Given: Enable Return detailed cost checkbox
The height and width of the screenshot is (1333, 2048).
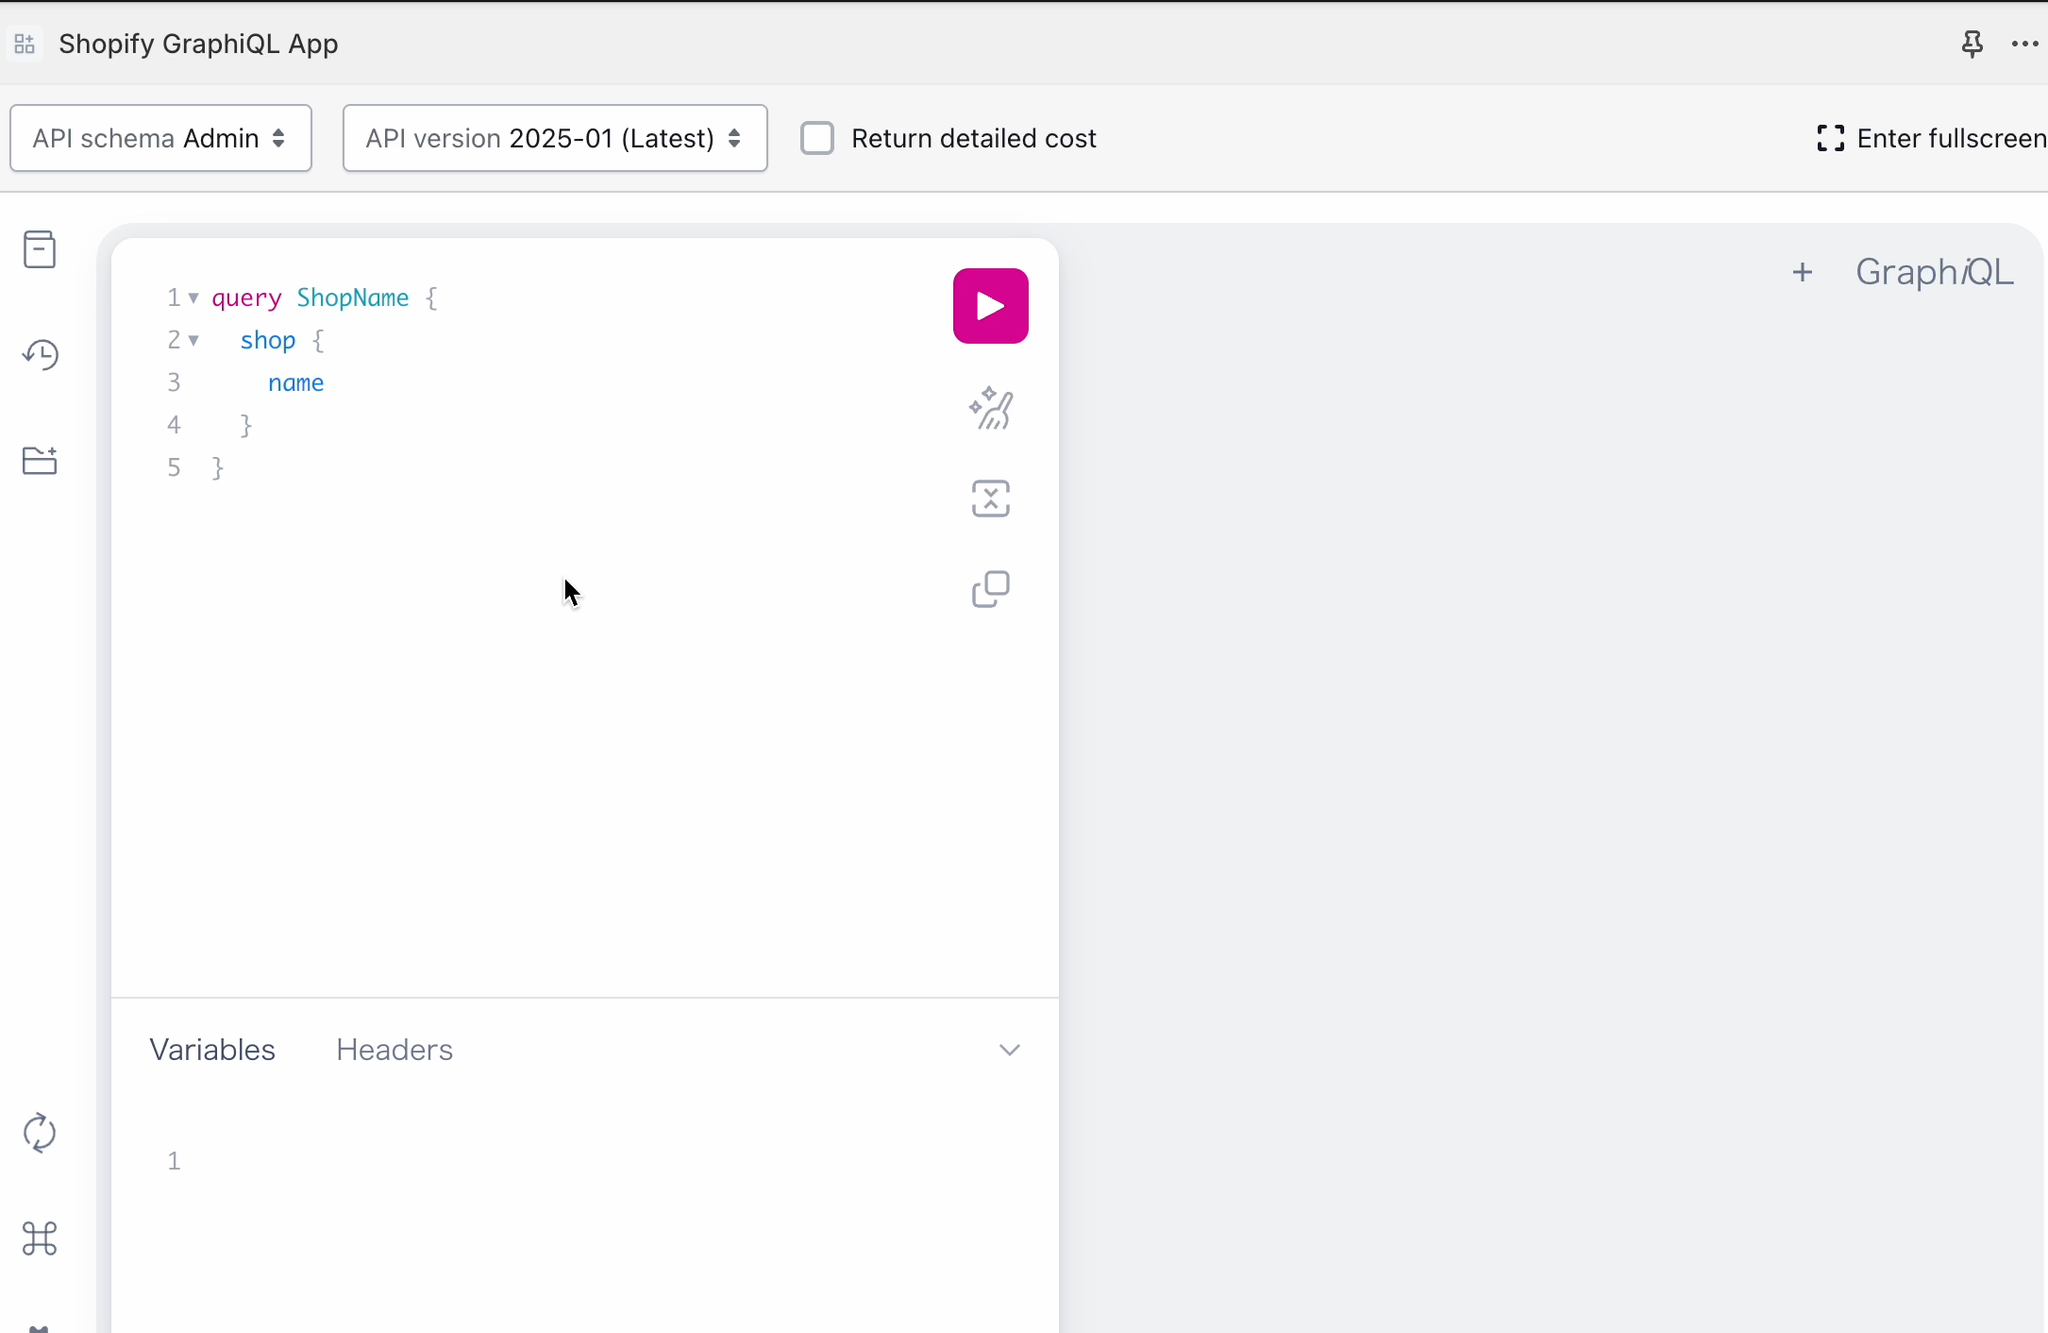Looking at the screenshot, I should tap(817, 138).
